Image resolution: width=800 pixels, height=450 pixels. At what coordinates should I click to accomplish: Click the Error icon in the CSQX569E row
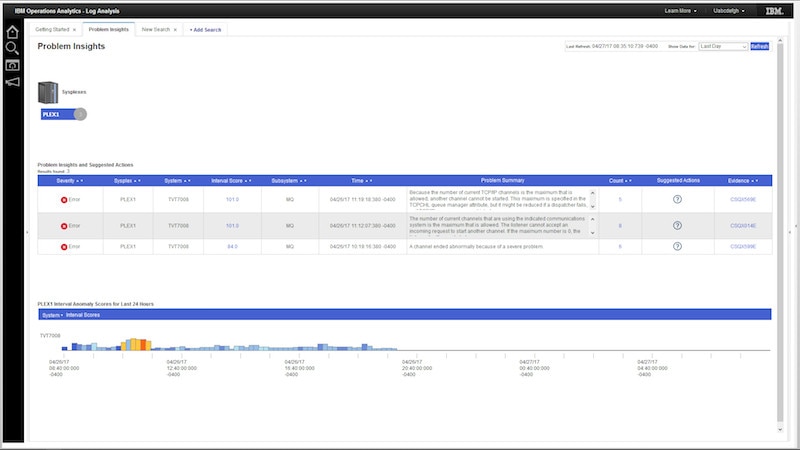(64, 200)
